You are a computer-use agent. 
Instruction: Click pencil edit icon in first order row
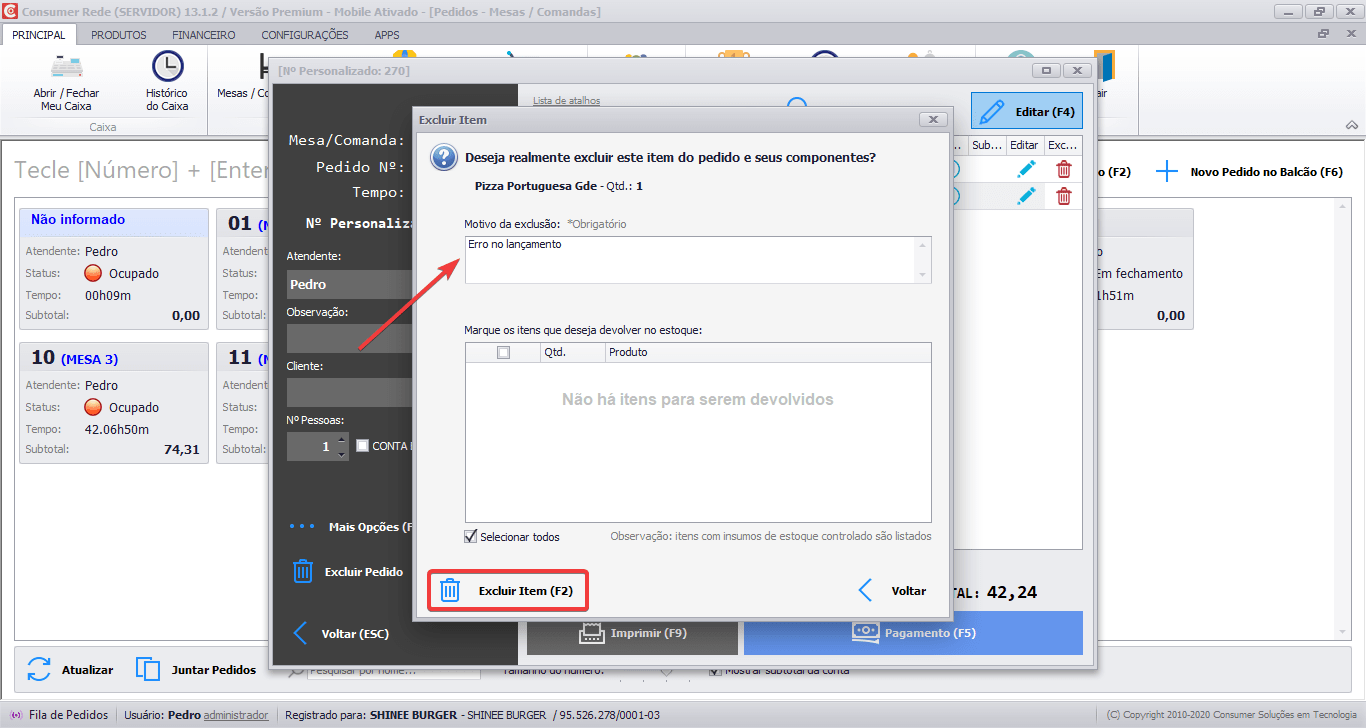tap(1026, 170)
